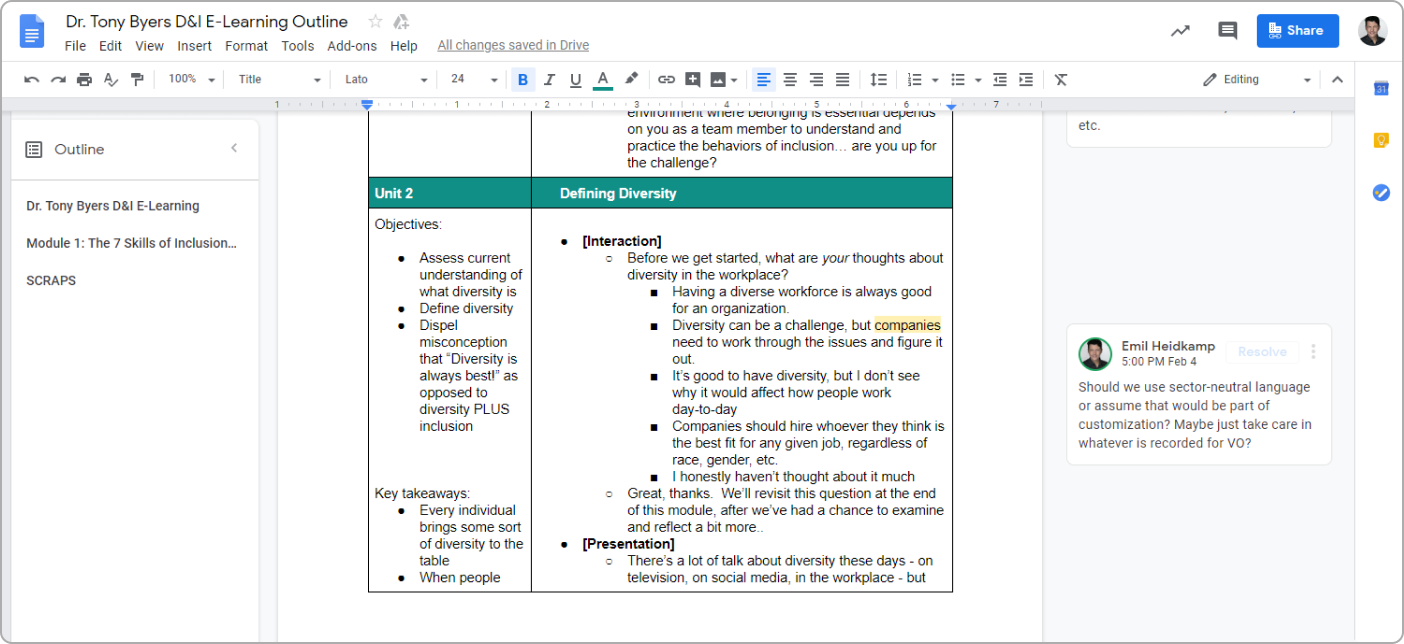Image resolution: width=1404 pixels, height=644 pixels.
Task: Open the Format menu
Action: click(246, 46)
